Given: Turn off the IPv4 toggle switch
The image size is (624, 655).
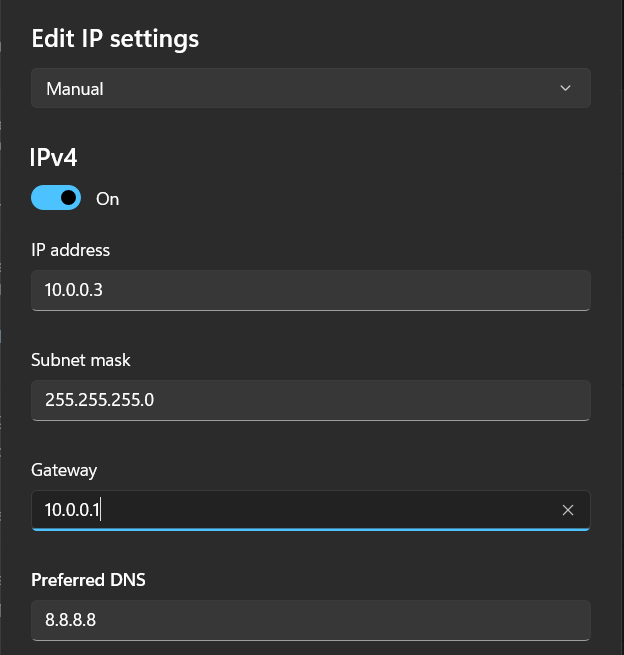Looking at the screenshot, I should point(56,198).
